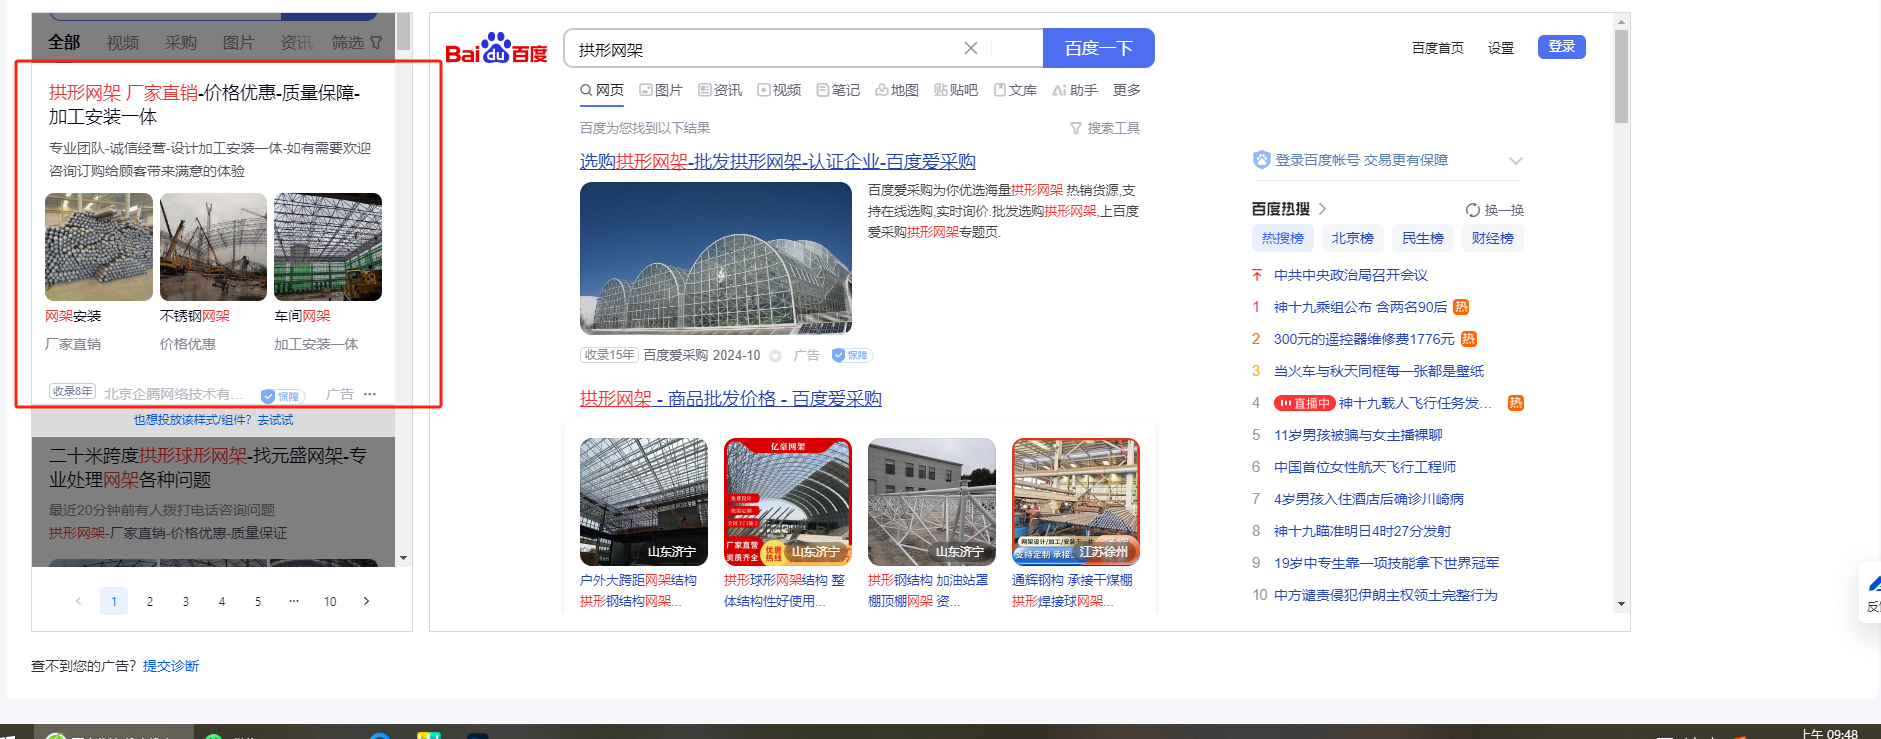Select the 全部 tab in left preview
Screen dimensions: 1881x739
tap(64, 42)
